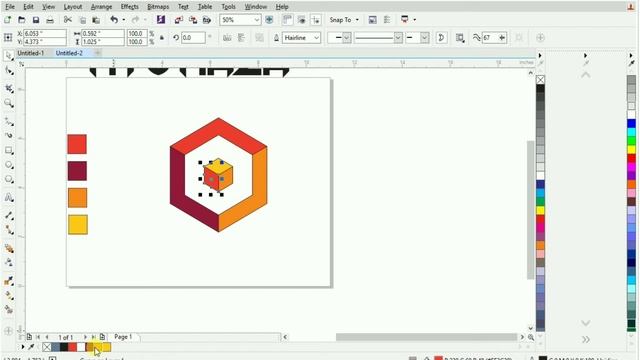Toggle Show rulers button
The height and width of the screenshot is (360, 640).
click(x=287, y=20)
